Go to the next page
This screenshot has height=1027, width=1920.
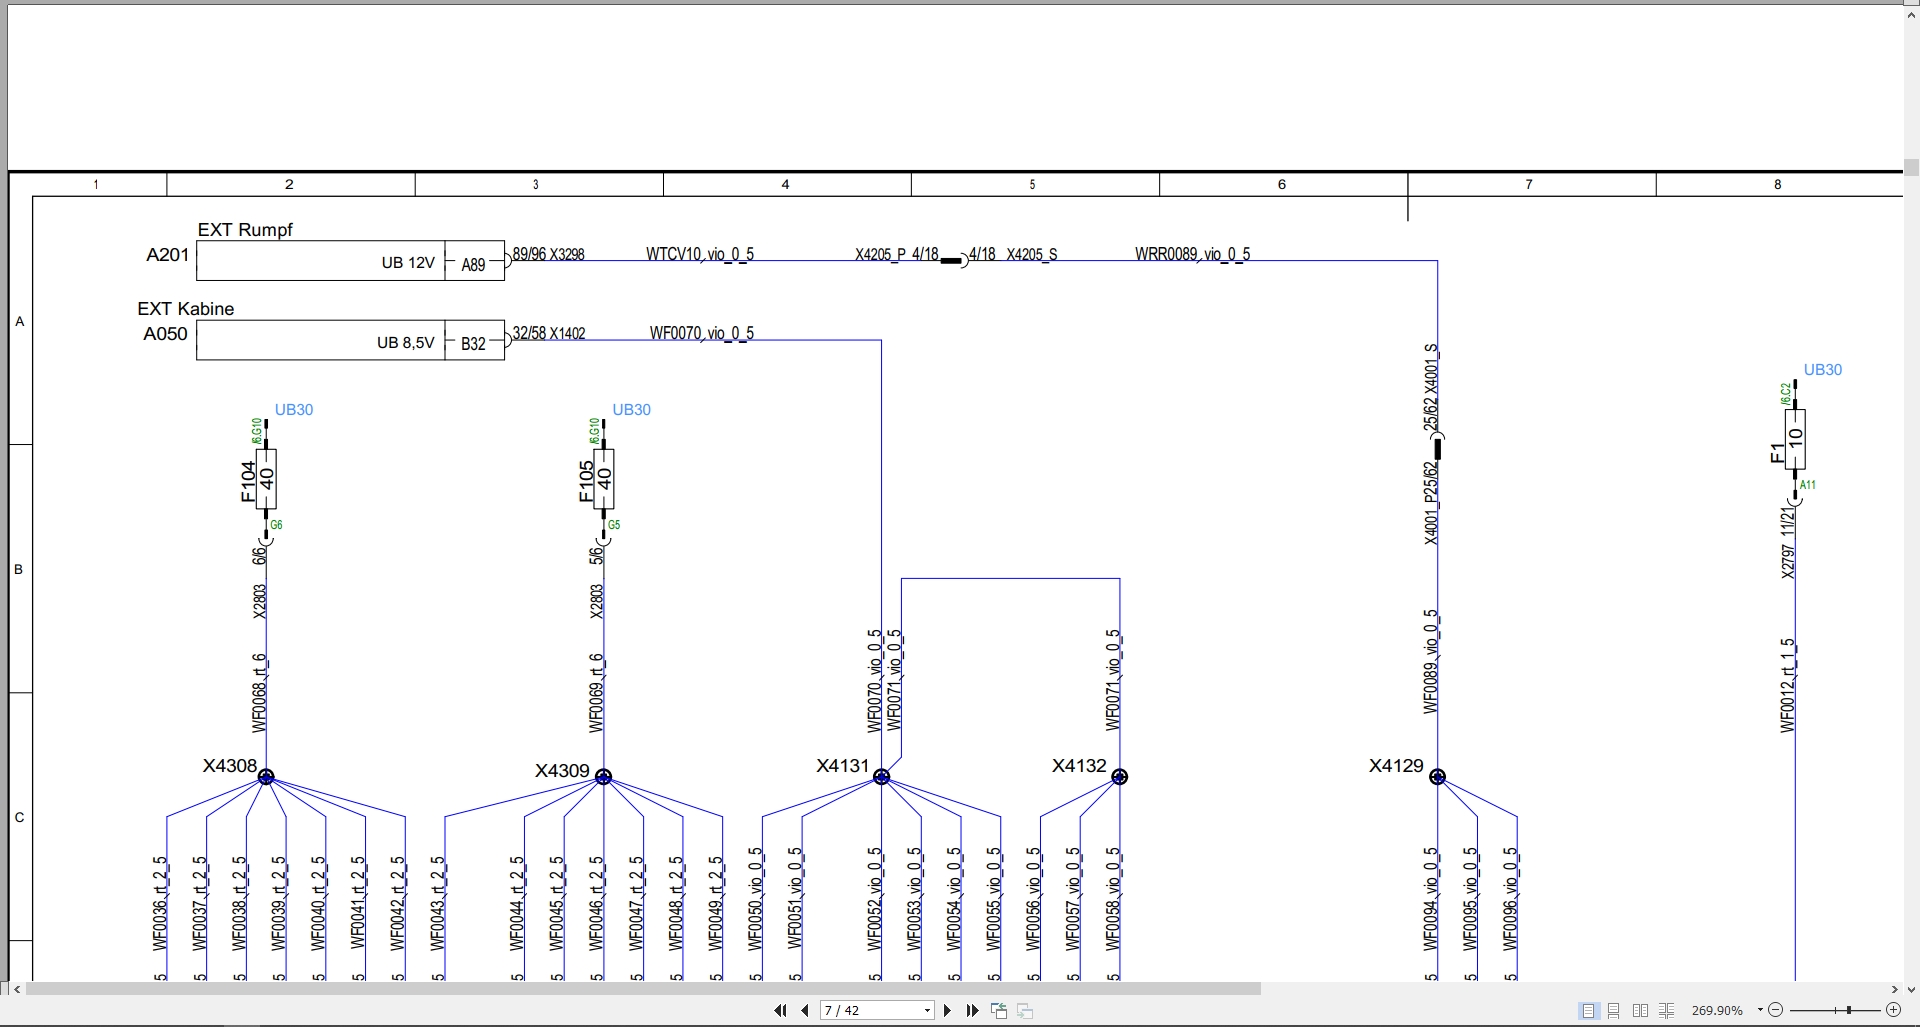(x=948, y=1011)
